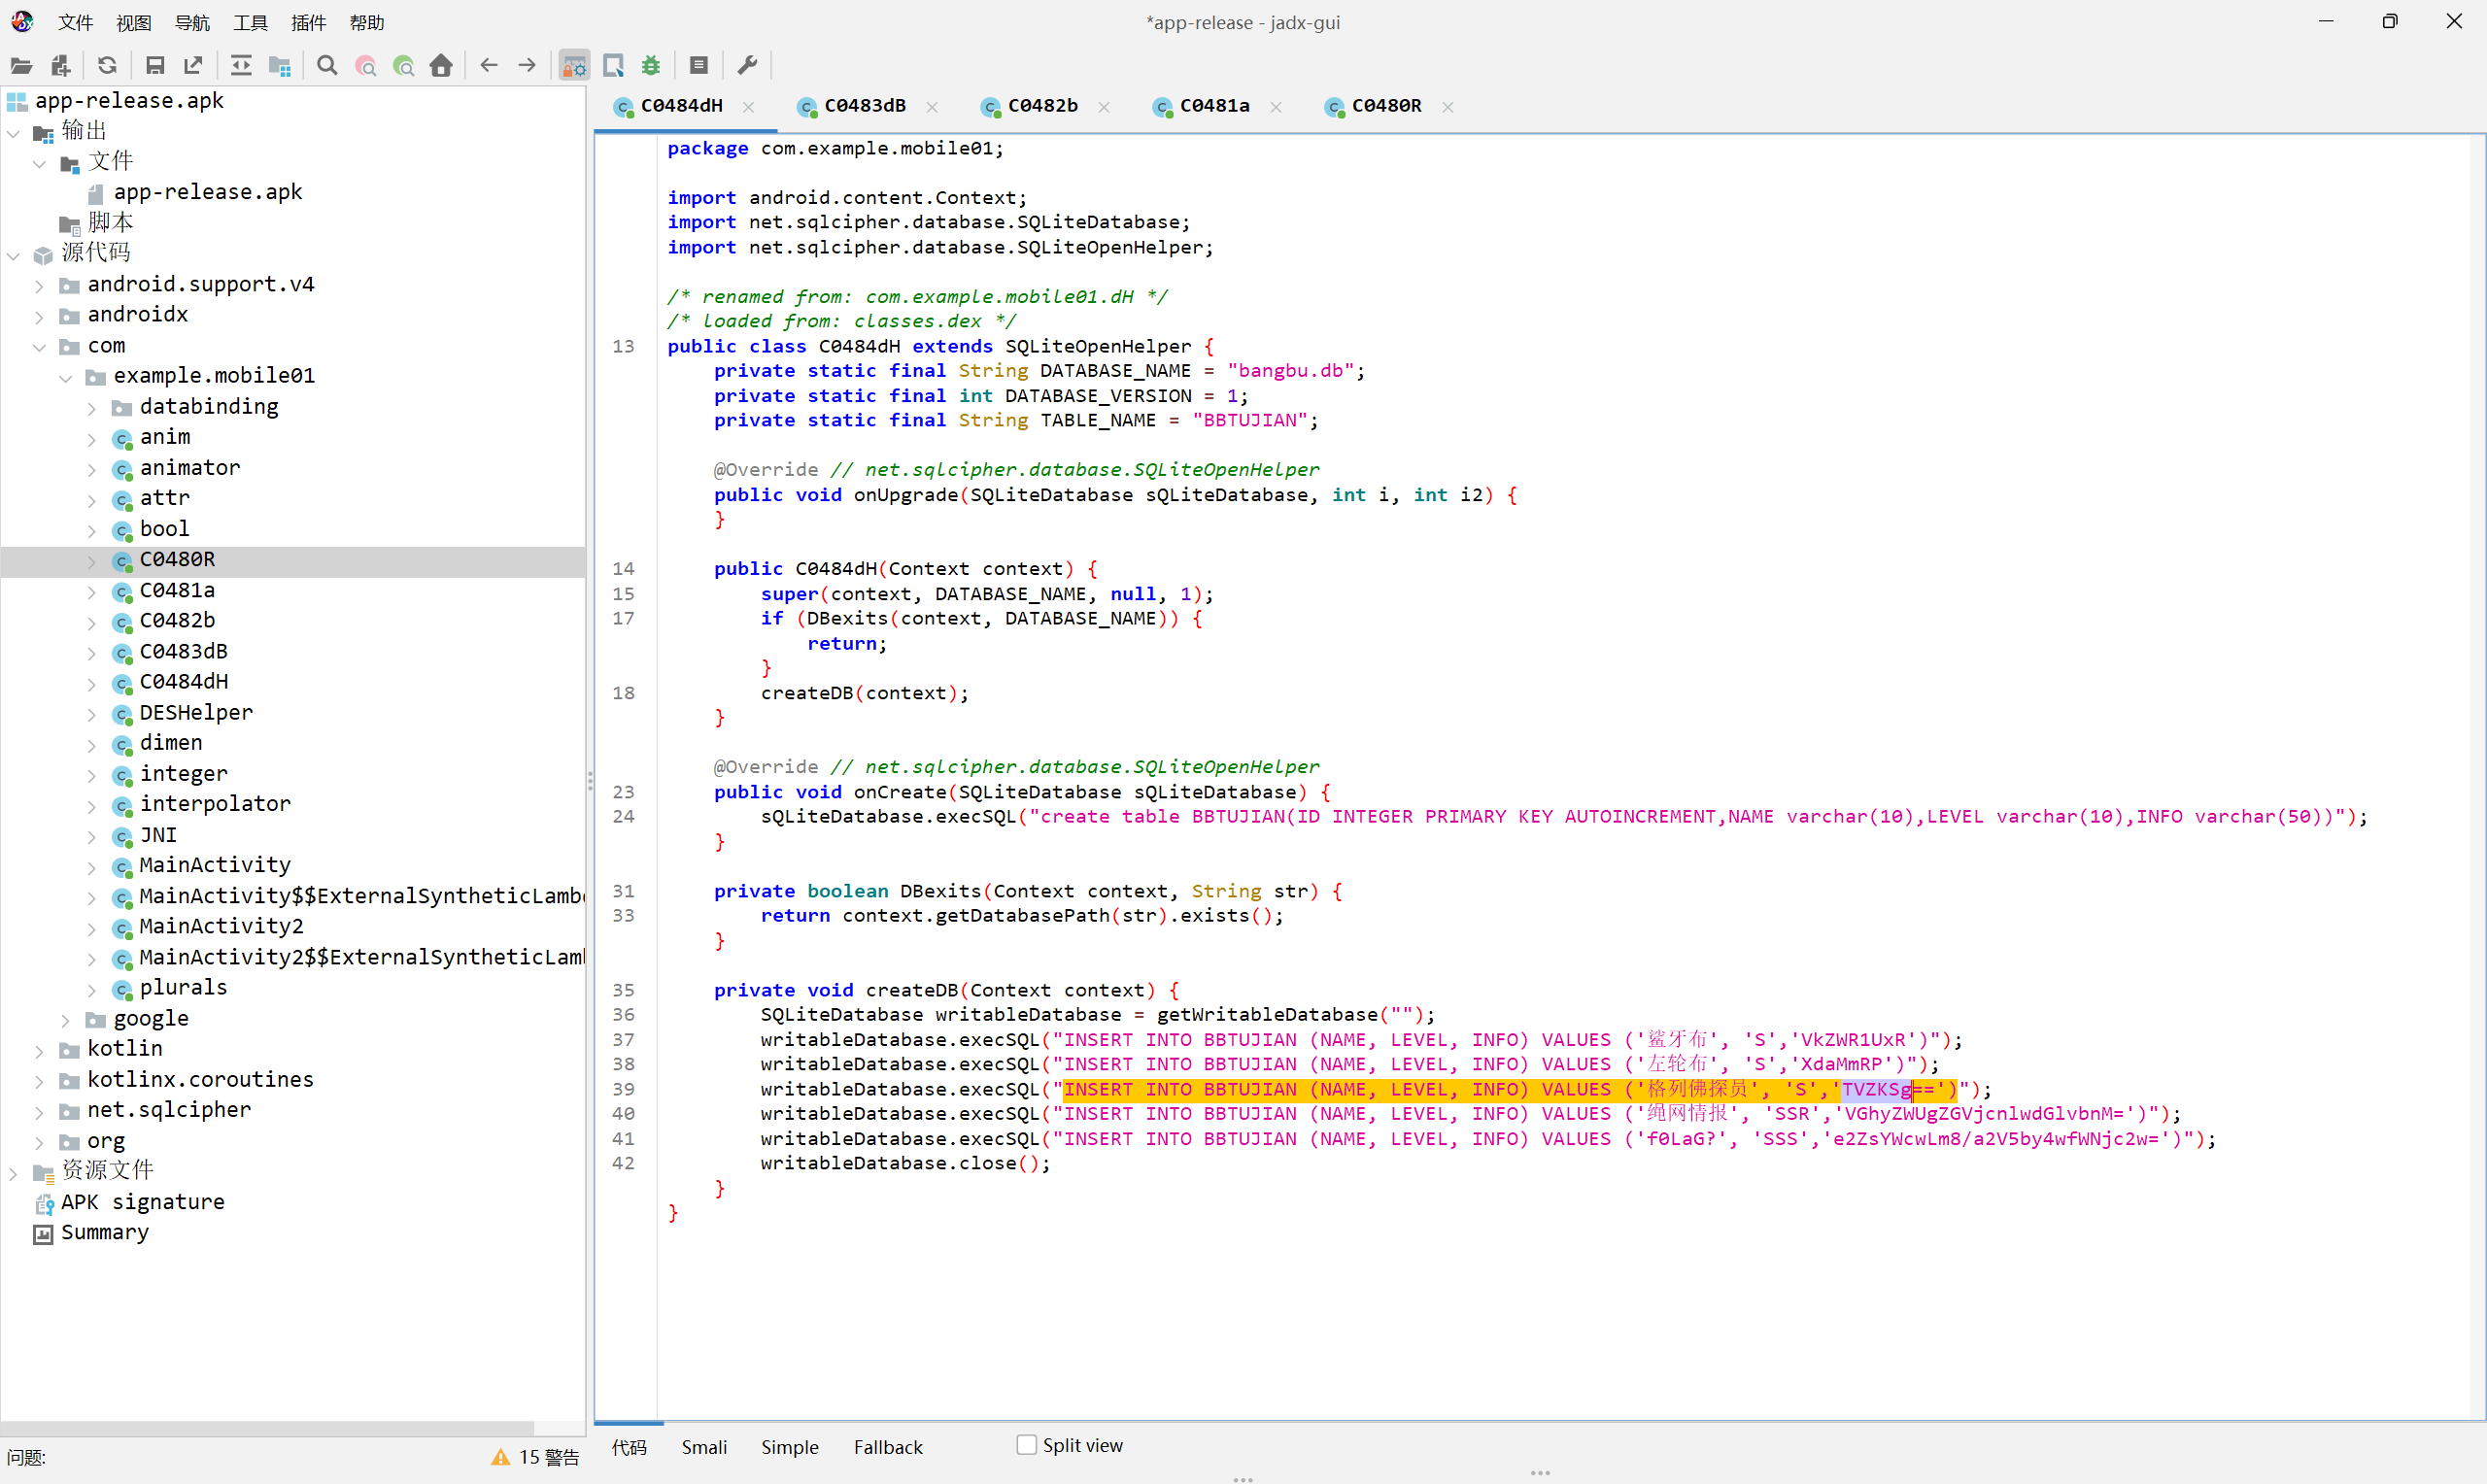Expand the net.sqlcipher package node
The image size is (2487, 1484).
click(39, 1111)
